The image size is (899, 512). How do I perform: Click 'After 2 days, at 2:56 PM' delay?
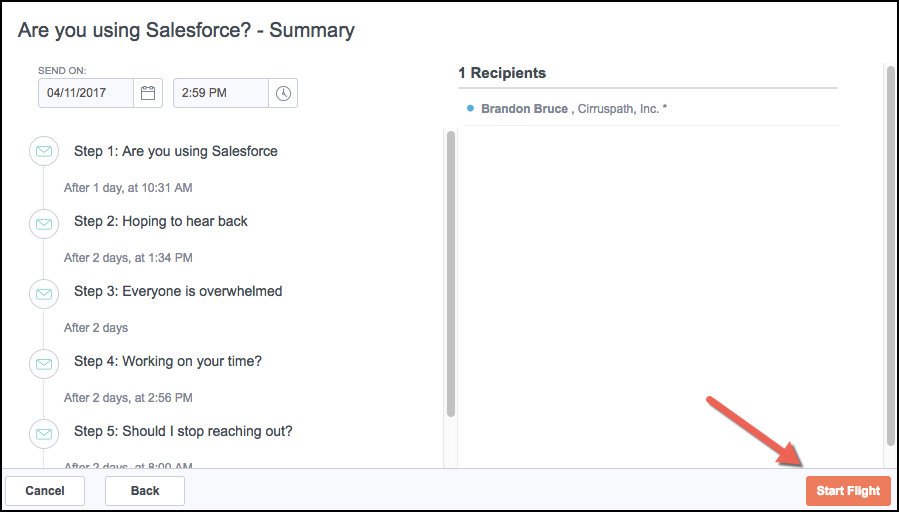pos(128,398)
